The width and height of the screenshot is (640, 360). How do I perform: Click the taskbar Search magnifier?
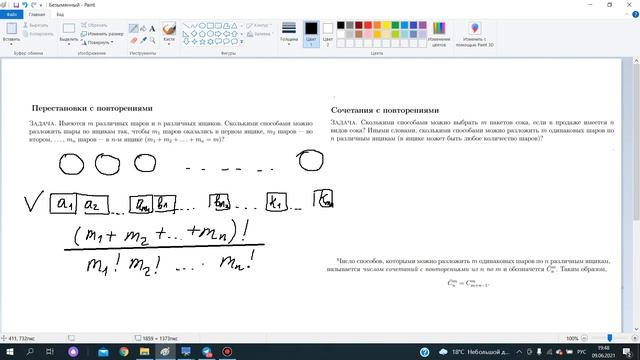[x=30, y=351]
